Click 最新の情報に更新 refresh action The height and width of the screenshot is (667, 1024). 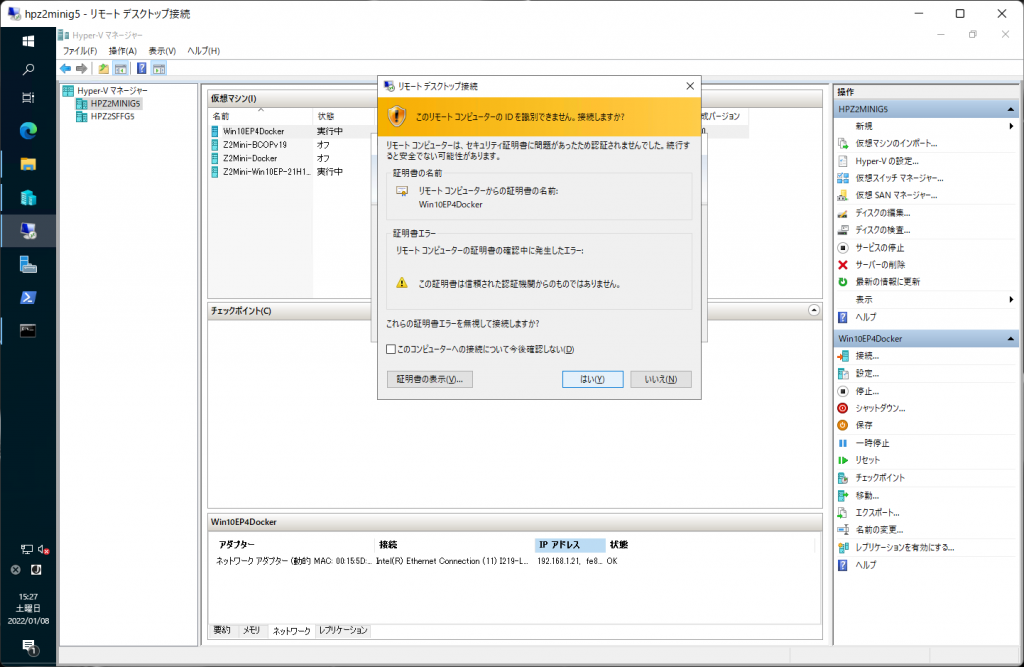click(888, 282)
